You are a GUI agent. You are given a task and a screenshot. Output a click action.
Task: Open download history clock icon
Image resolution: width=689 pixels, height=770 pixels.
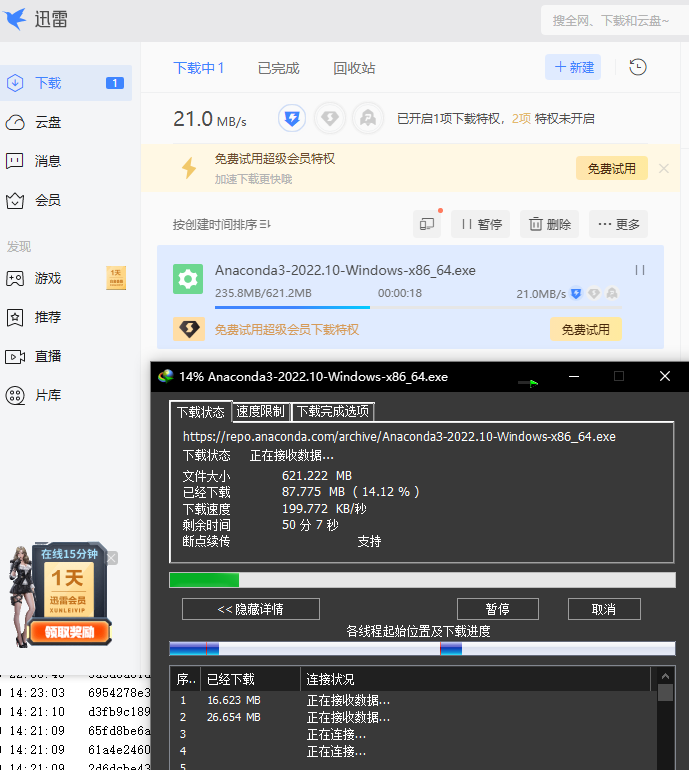click(x=638, y=67)
